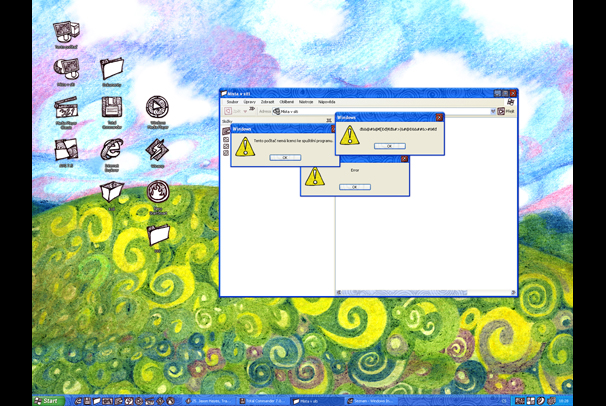
Task: Click OK in the license warning dialog
Action: coord(284,157)
